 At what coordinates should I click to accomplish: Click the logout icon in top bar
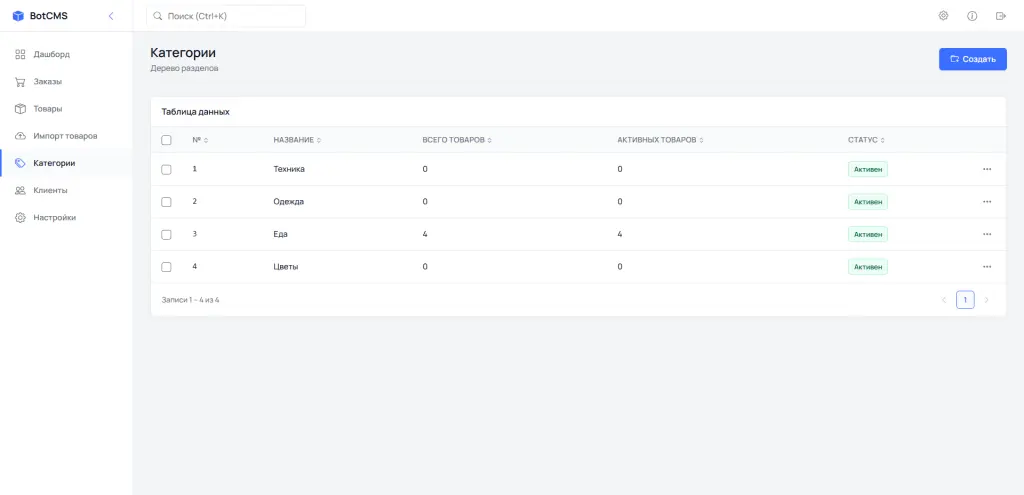1000,16
